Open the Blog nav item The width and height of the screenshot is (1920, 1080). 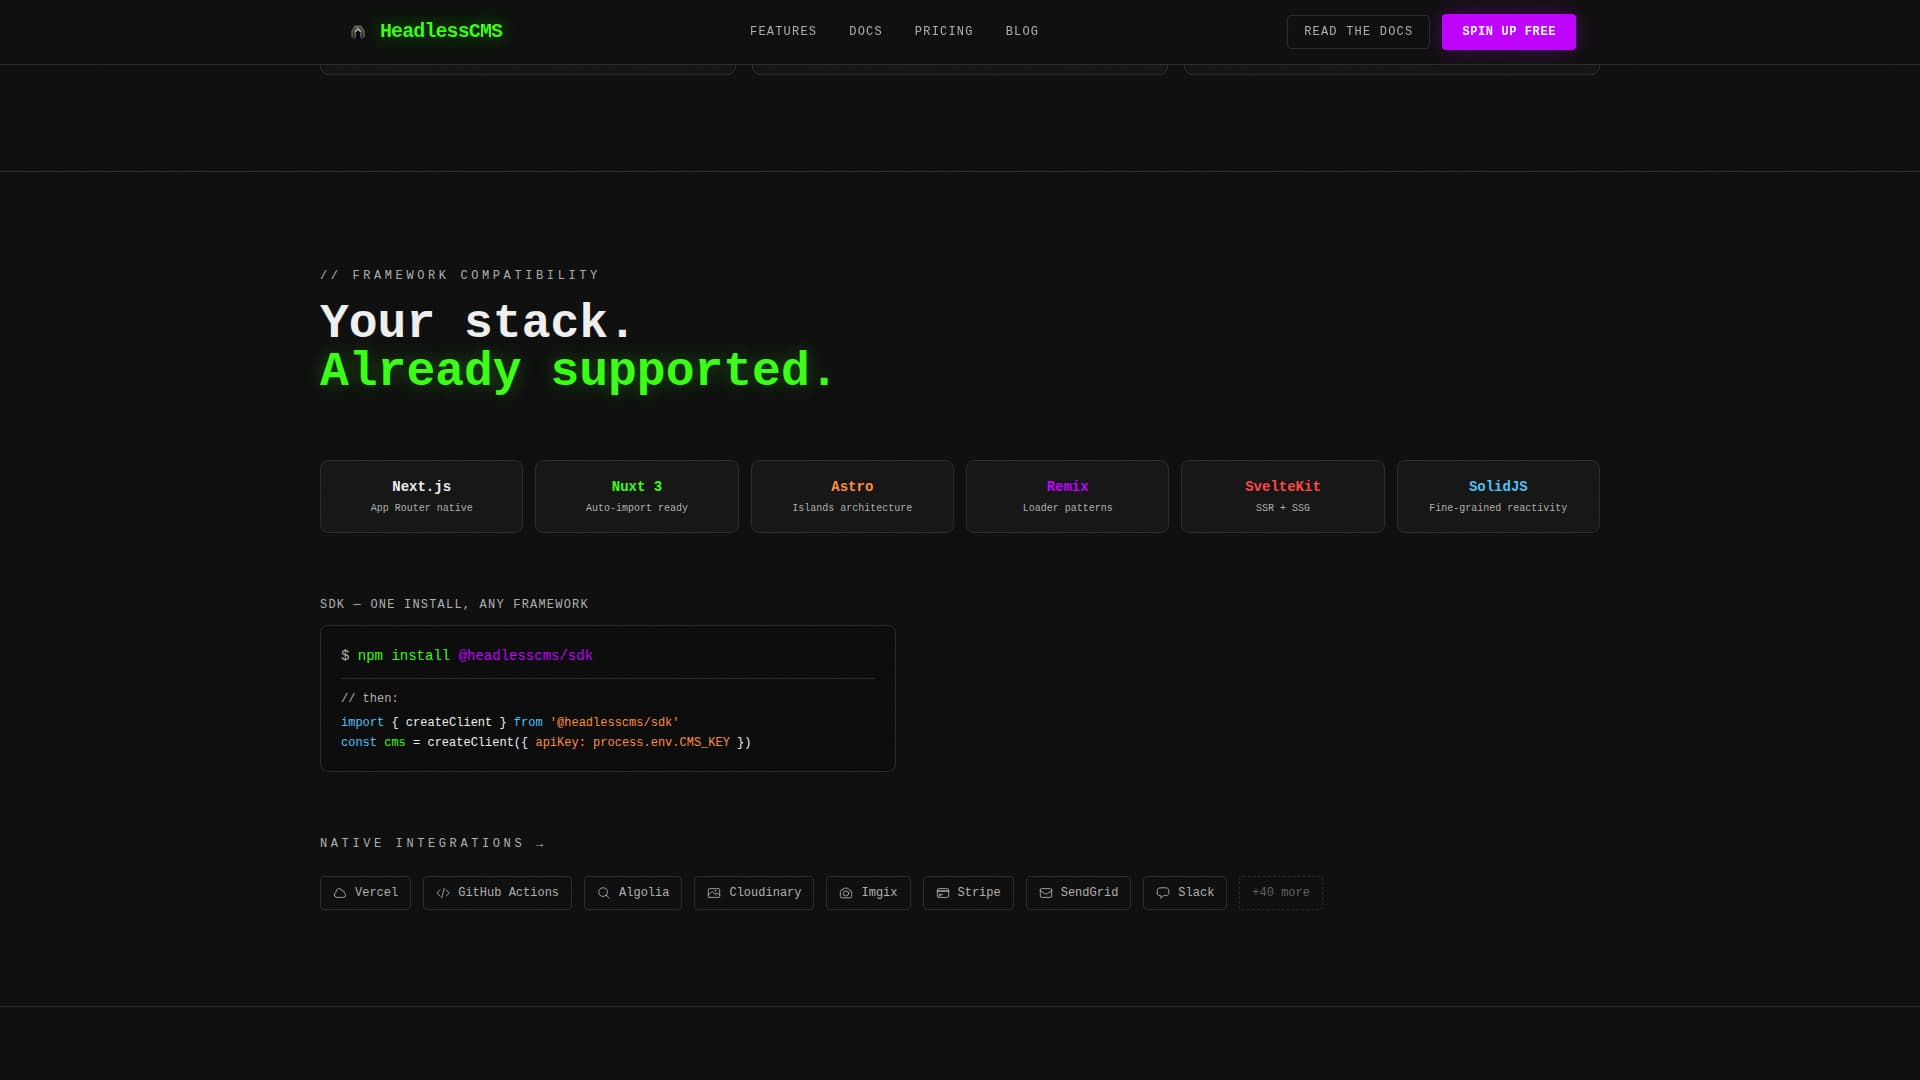pyautogui.click(x=1022, y=31)
